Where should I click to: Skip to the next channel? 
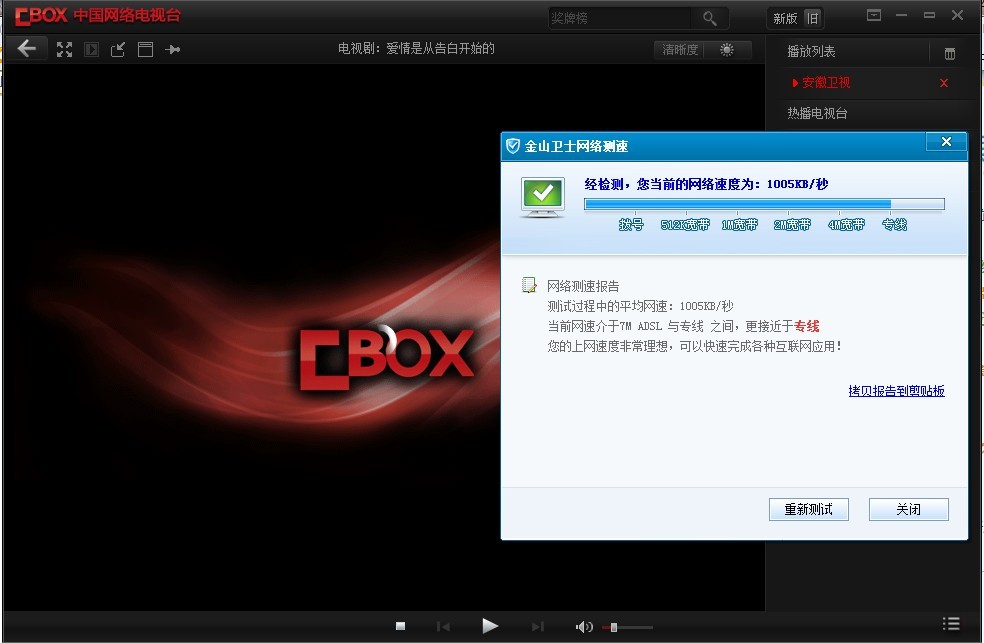[537, 626]
